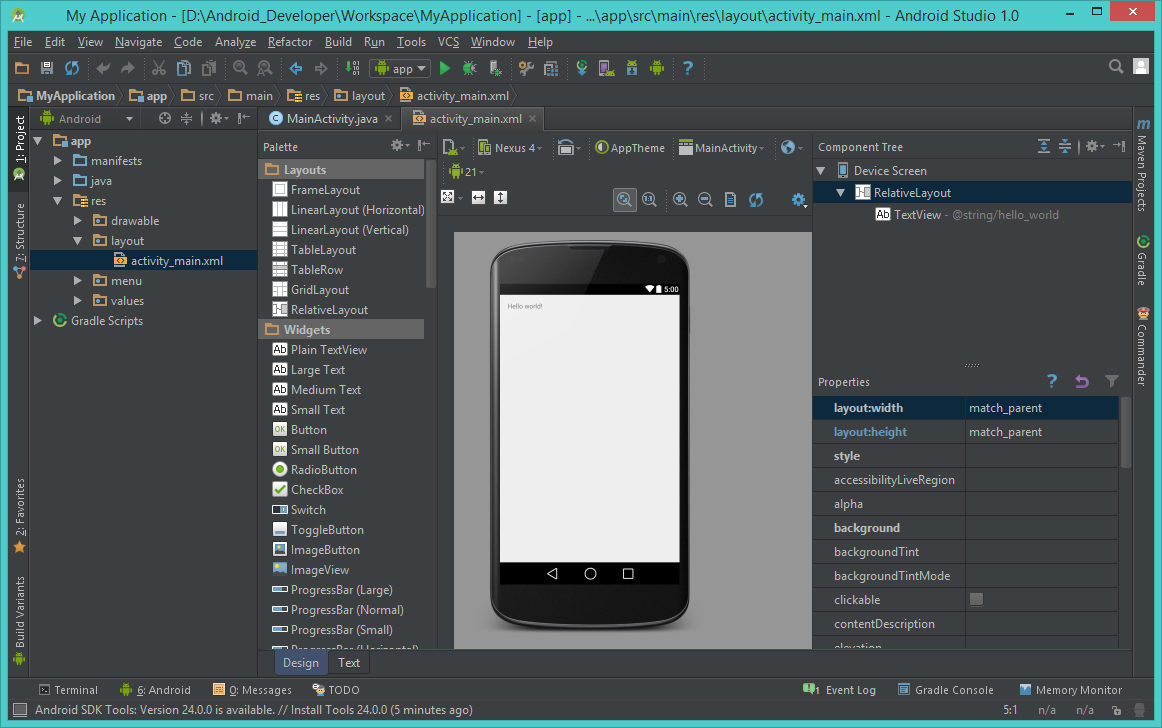The image size is (1162, 728).
Task: Open the AppTheme theme selector
Action: click(x=629, y=147)
